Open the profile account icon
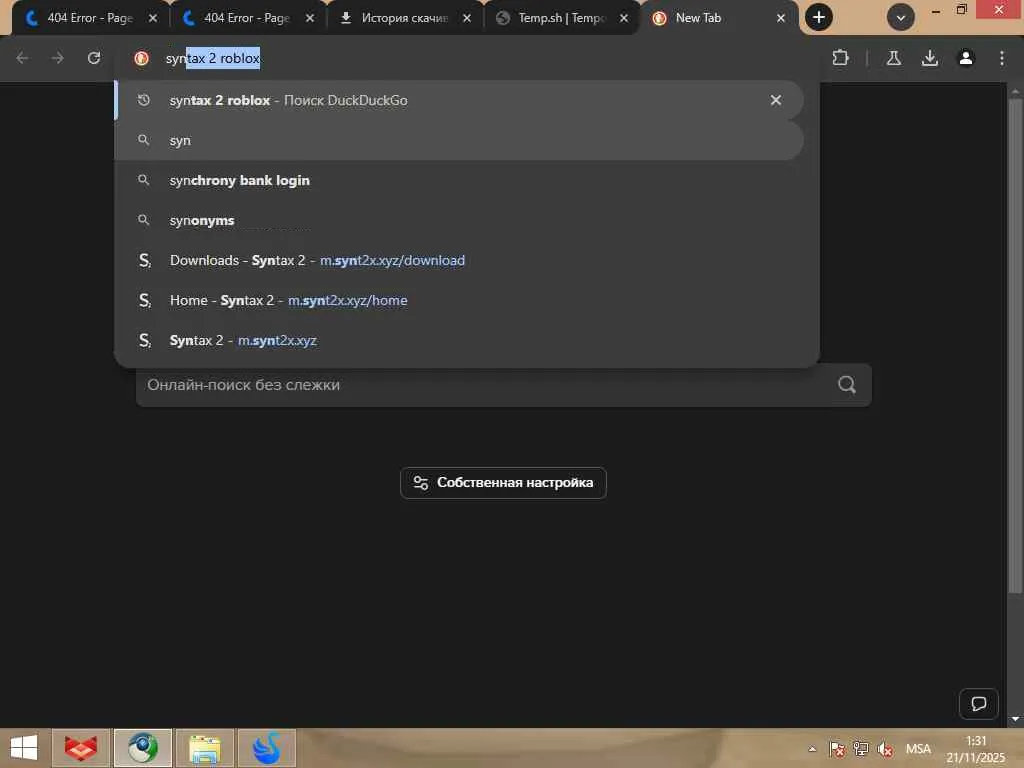Screen dimensions: 1024x768 click(x=966, y=58)
